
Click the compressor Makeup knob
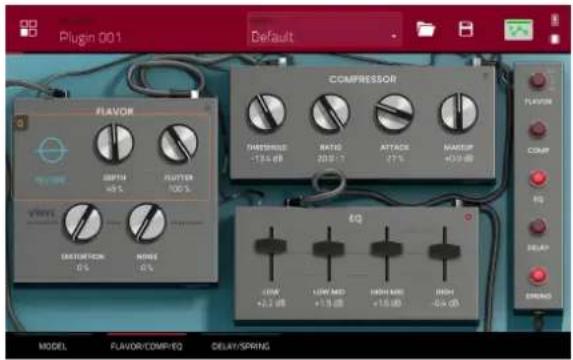(459, 113)
